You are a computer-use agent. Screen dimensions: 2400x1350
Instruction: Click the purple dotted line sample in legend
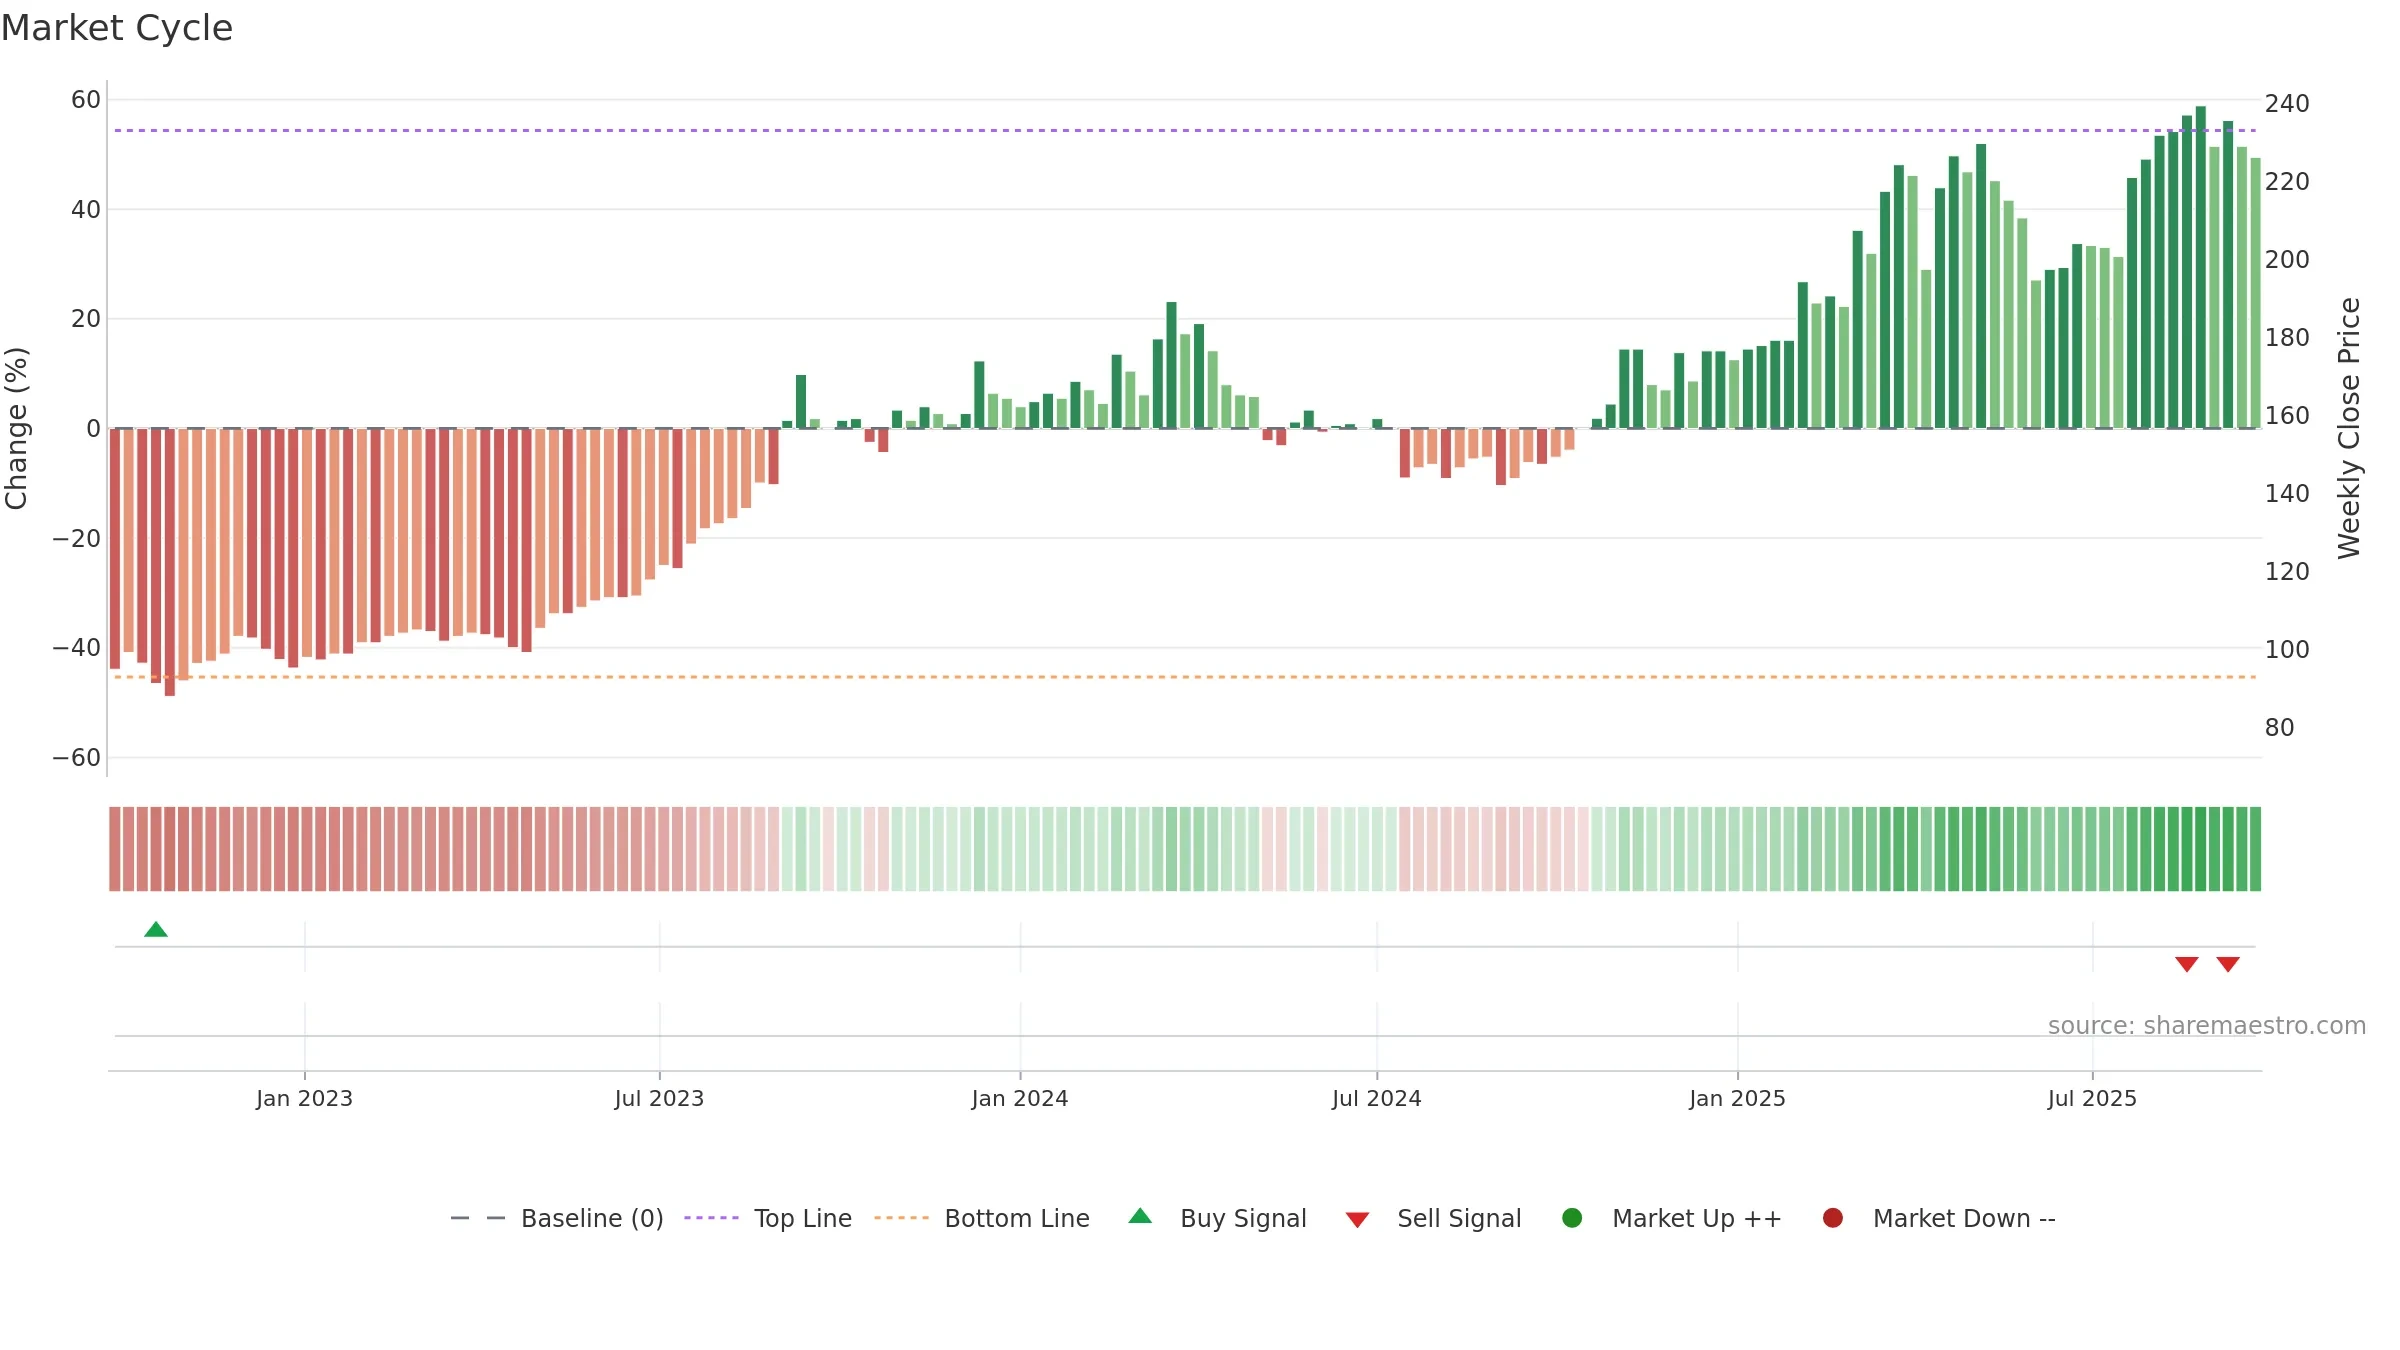711,1218
